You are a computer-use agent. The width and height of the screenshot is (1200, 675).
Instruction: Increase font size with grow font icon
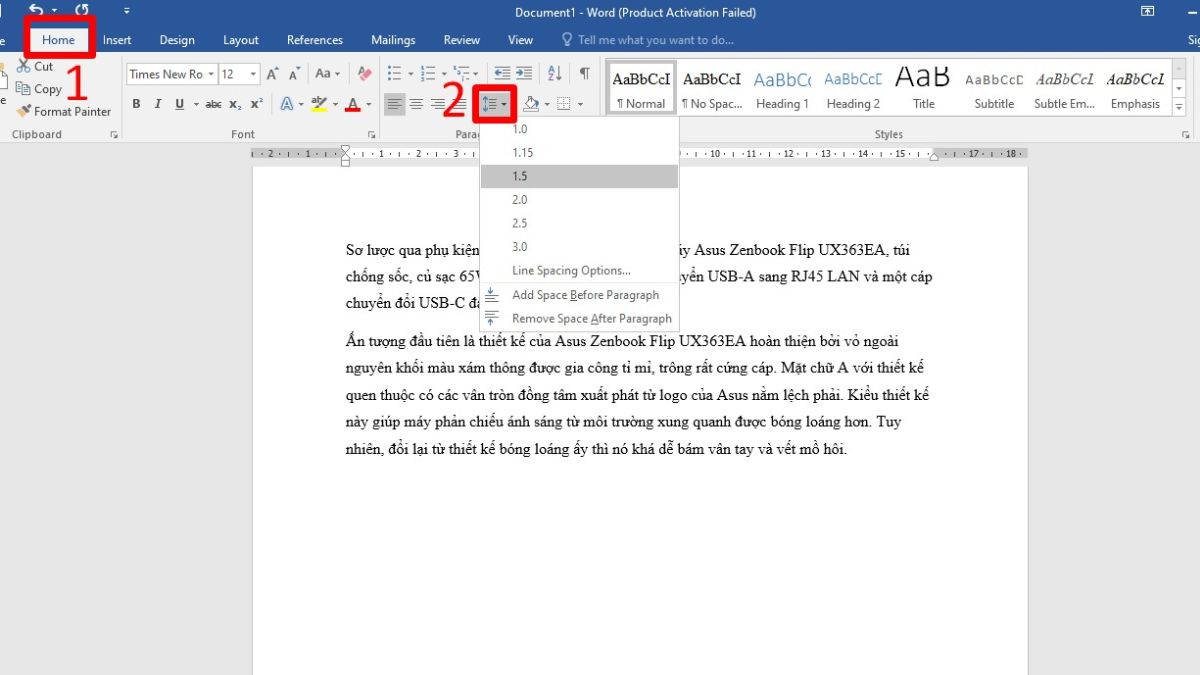pyautogui.click(x=273, y=74)
